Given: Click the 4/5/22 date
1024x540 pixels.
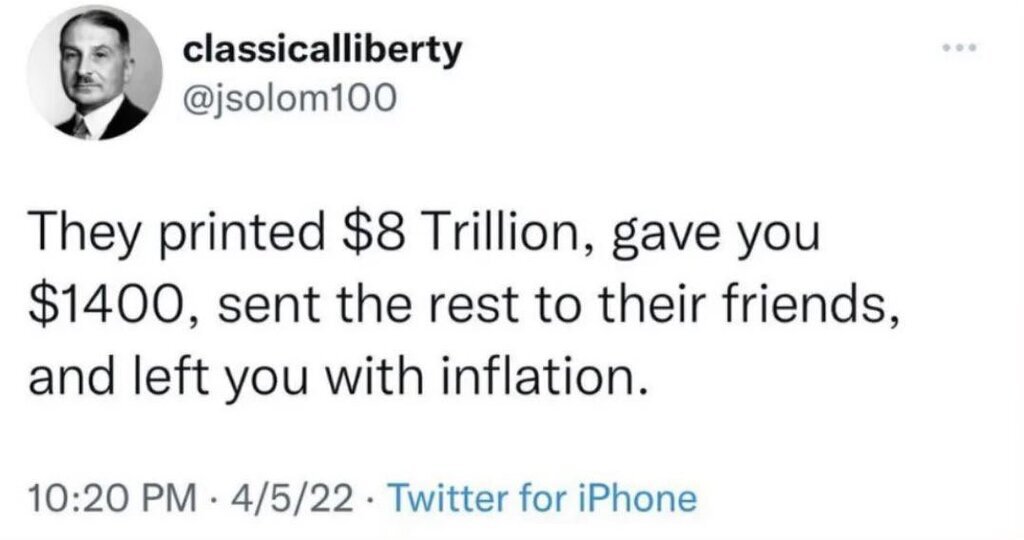Looking at the screenshot, I should click(281, 497).
